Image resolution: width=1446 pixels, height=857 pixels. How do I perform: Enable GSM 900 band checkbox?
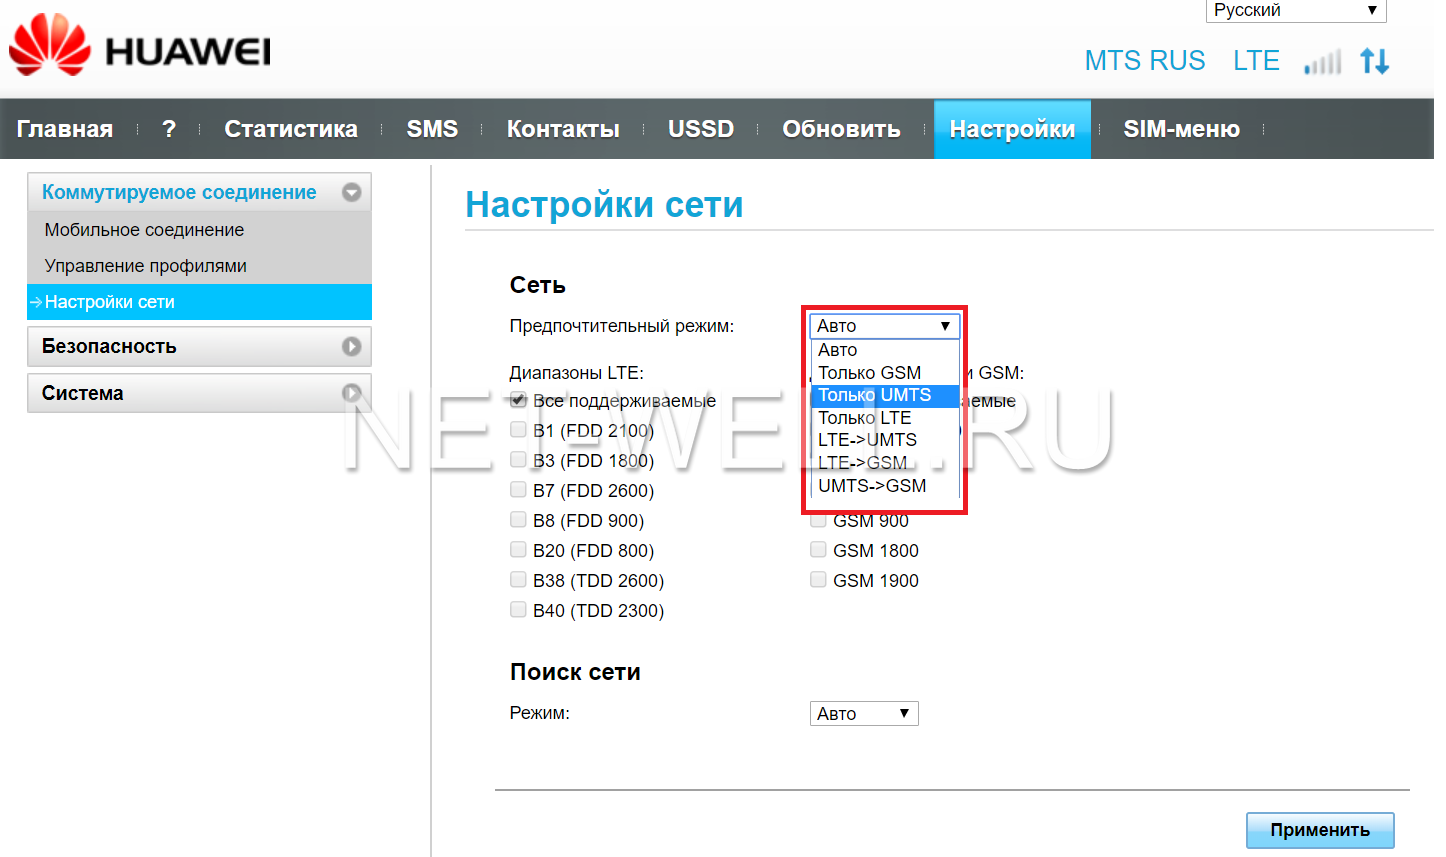[818, 521]
